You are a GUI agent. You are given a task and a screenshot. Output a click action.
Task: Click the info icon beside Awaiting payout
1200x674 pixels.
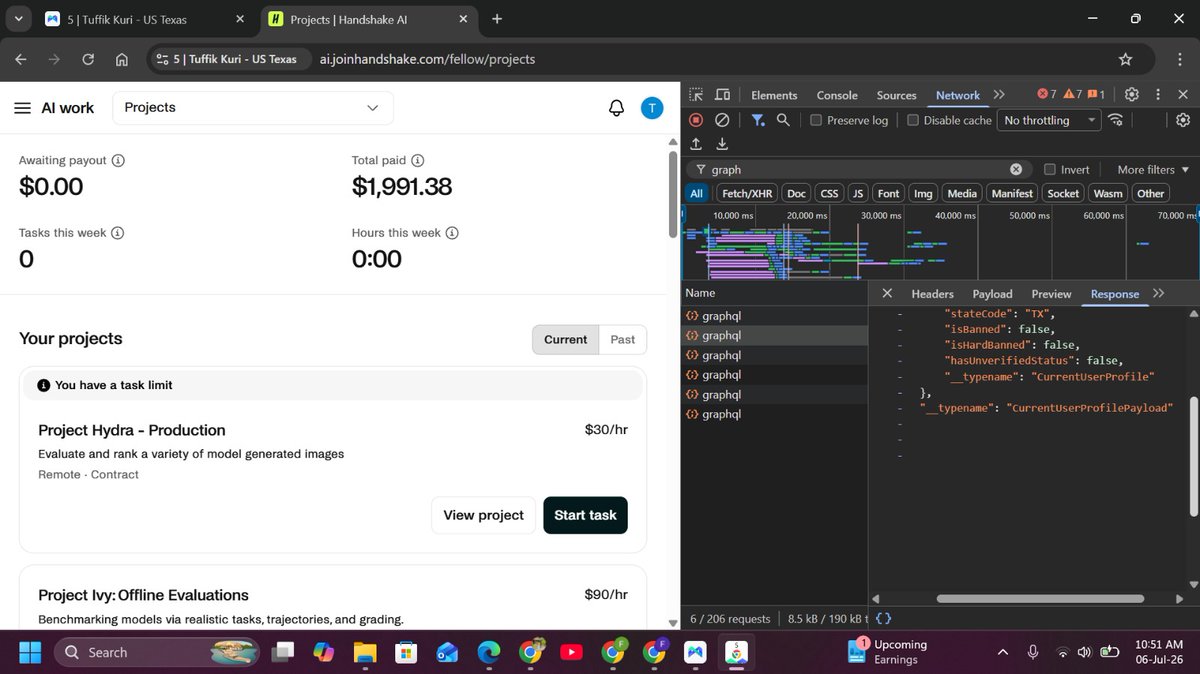pos(118,160)
